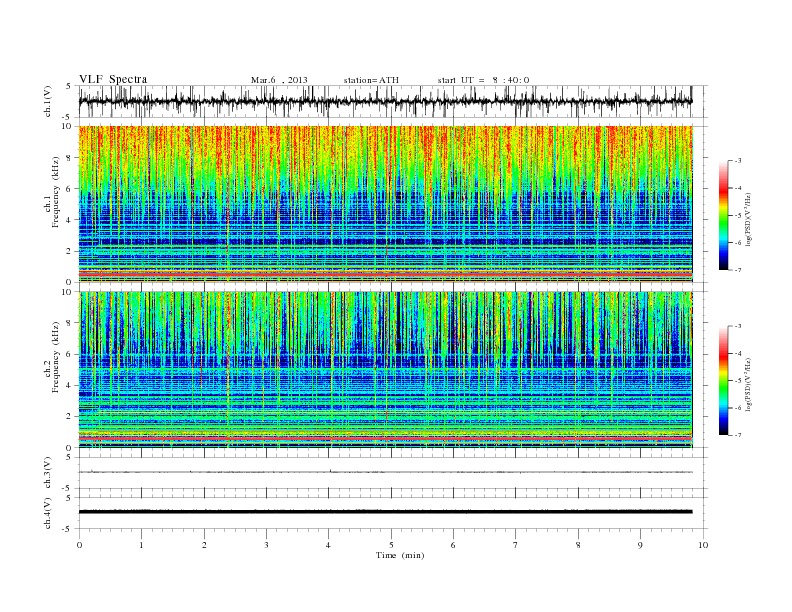Click the "2" minute tick on the time axis
The width and height of the screenshot is (792, 612).
tap(204, 545)
